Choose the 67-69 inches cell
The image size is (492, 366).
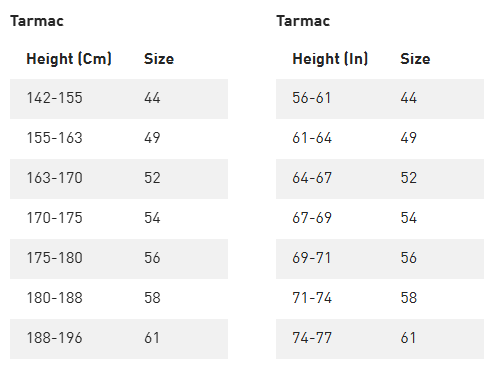pos(312,218)
